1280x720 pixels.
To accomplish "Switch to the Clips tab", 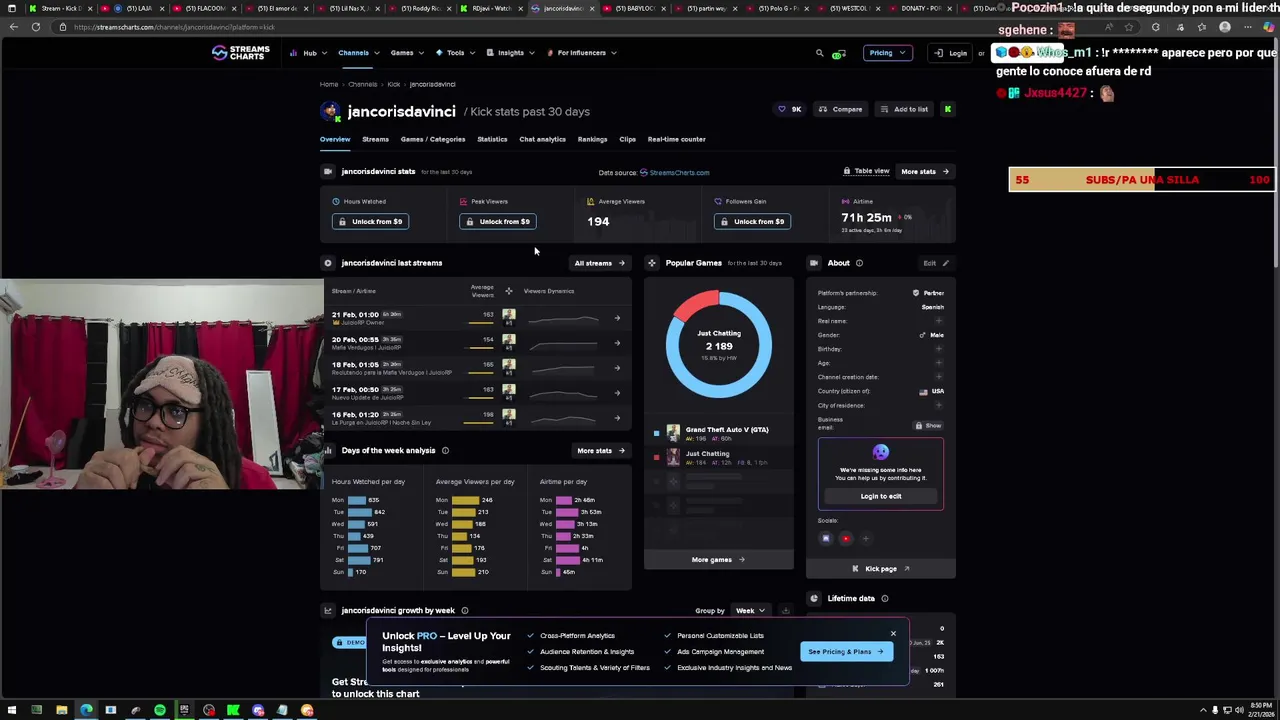I will [627, 139].
